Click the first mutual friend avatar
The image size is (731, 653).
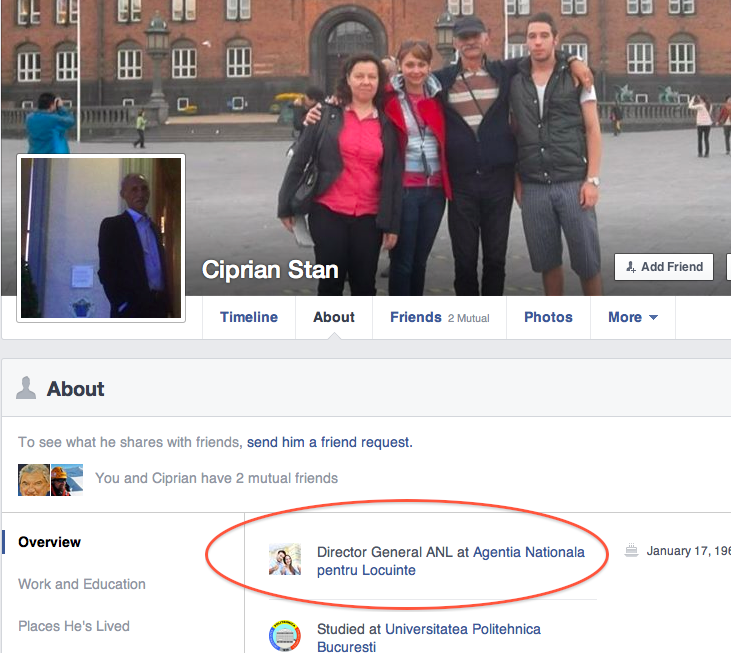33,480
